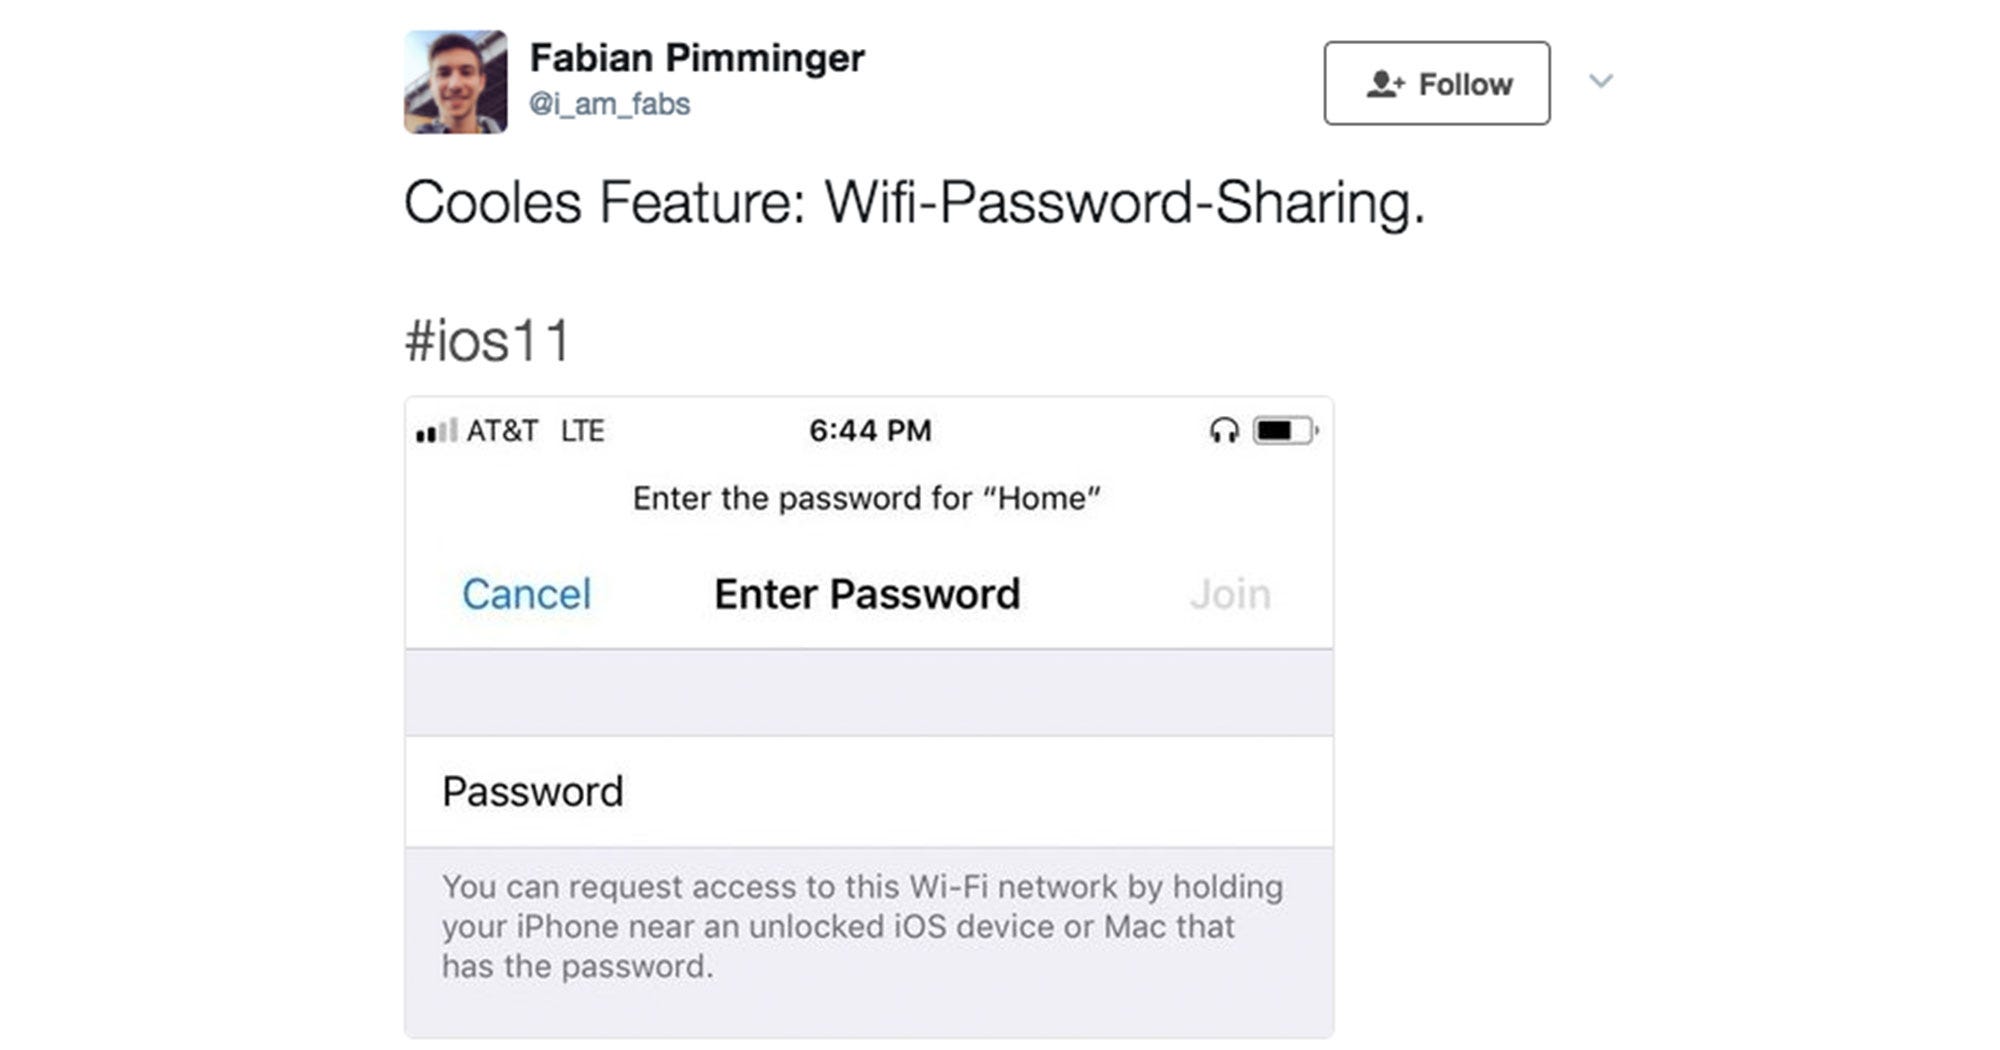2000x1050 pixels.
Task: Click the 6:44 PM clock display
Action: click(867, 429)
